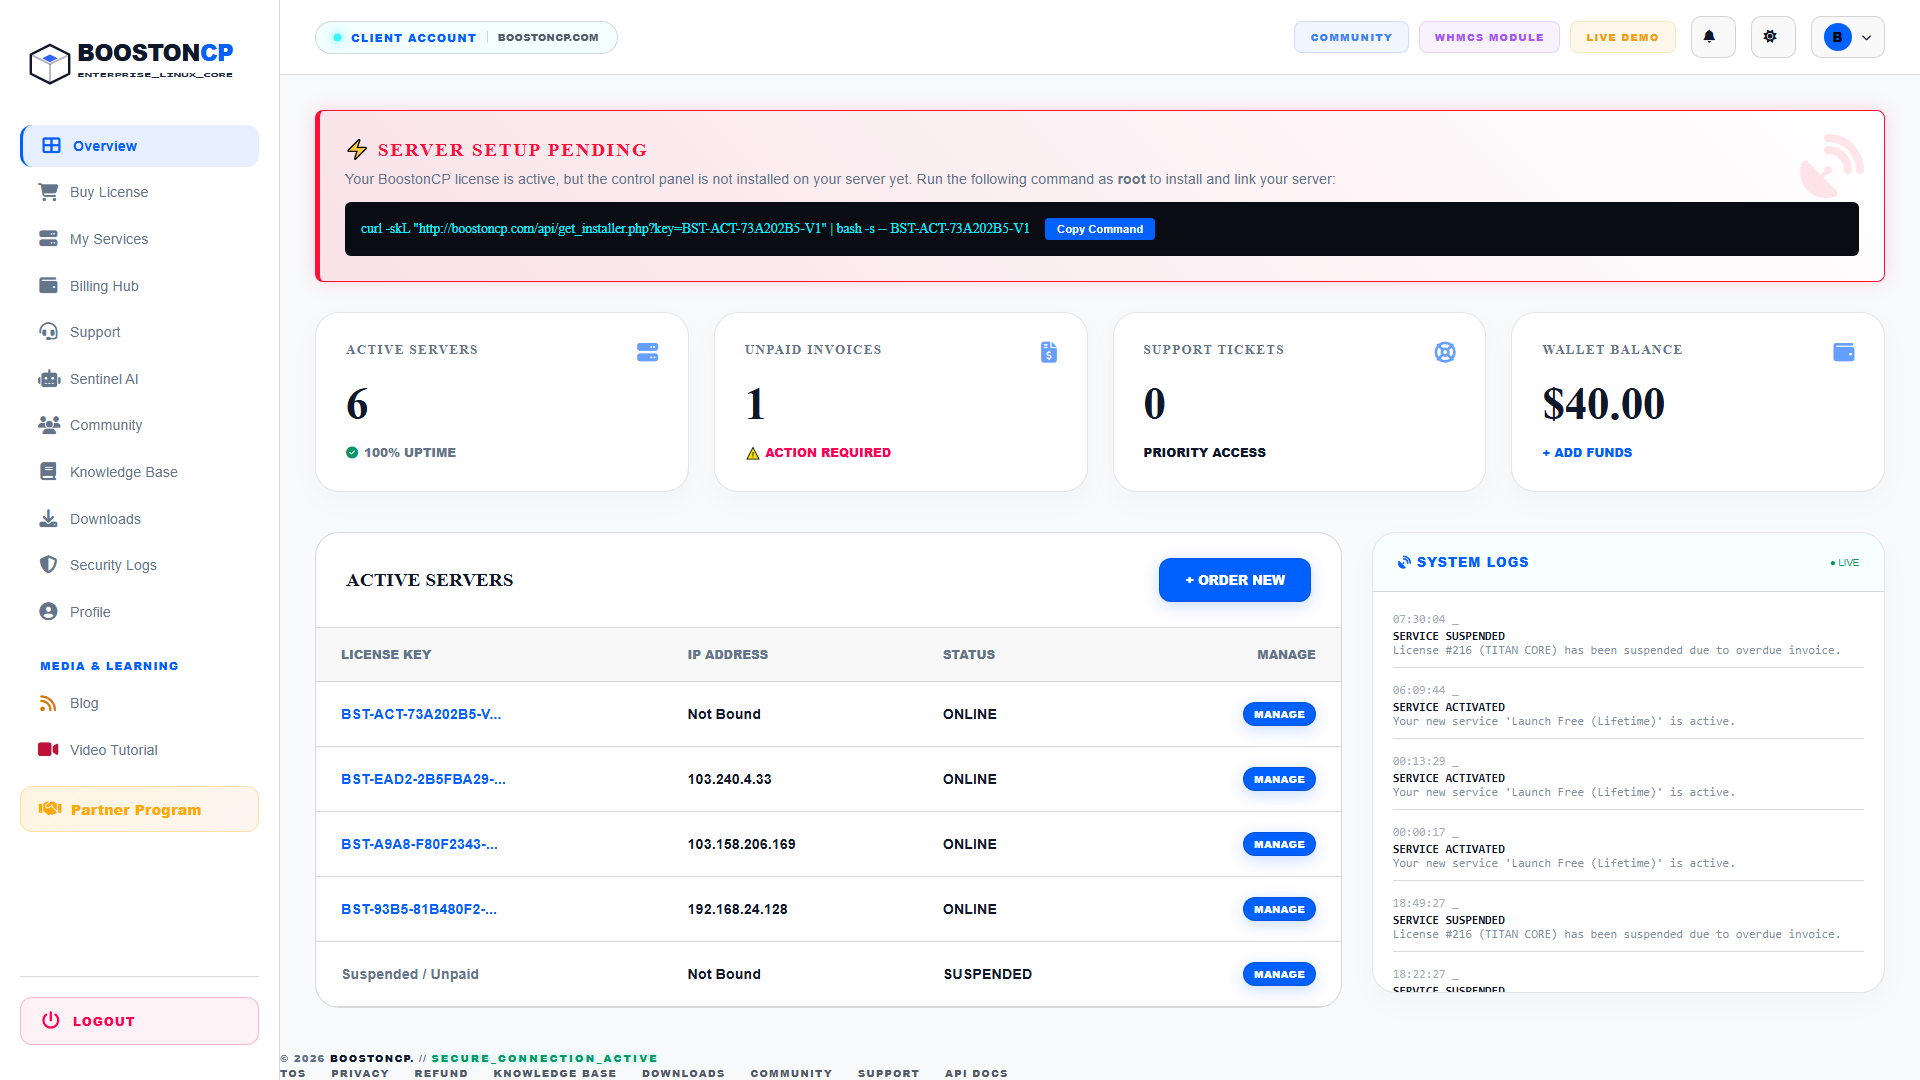Go to My Services page
The image size is (1920, 1080).
(139, 239)
